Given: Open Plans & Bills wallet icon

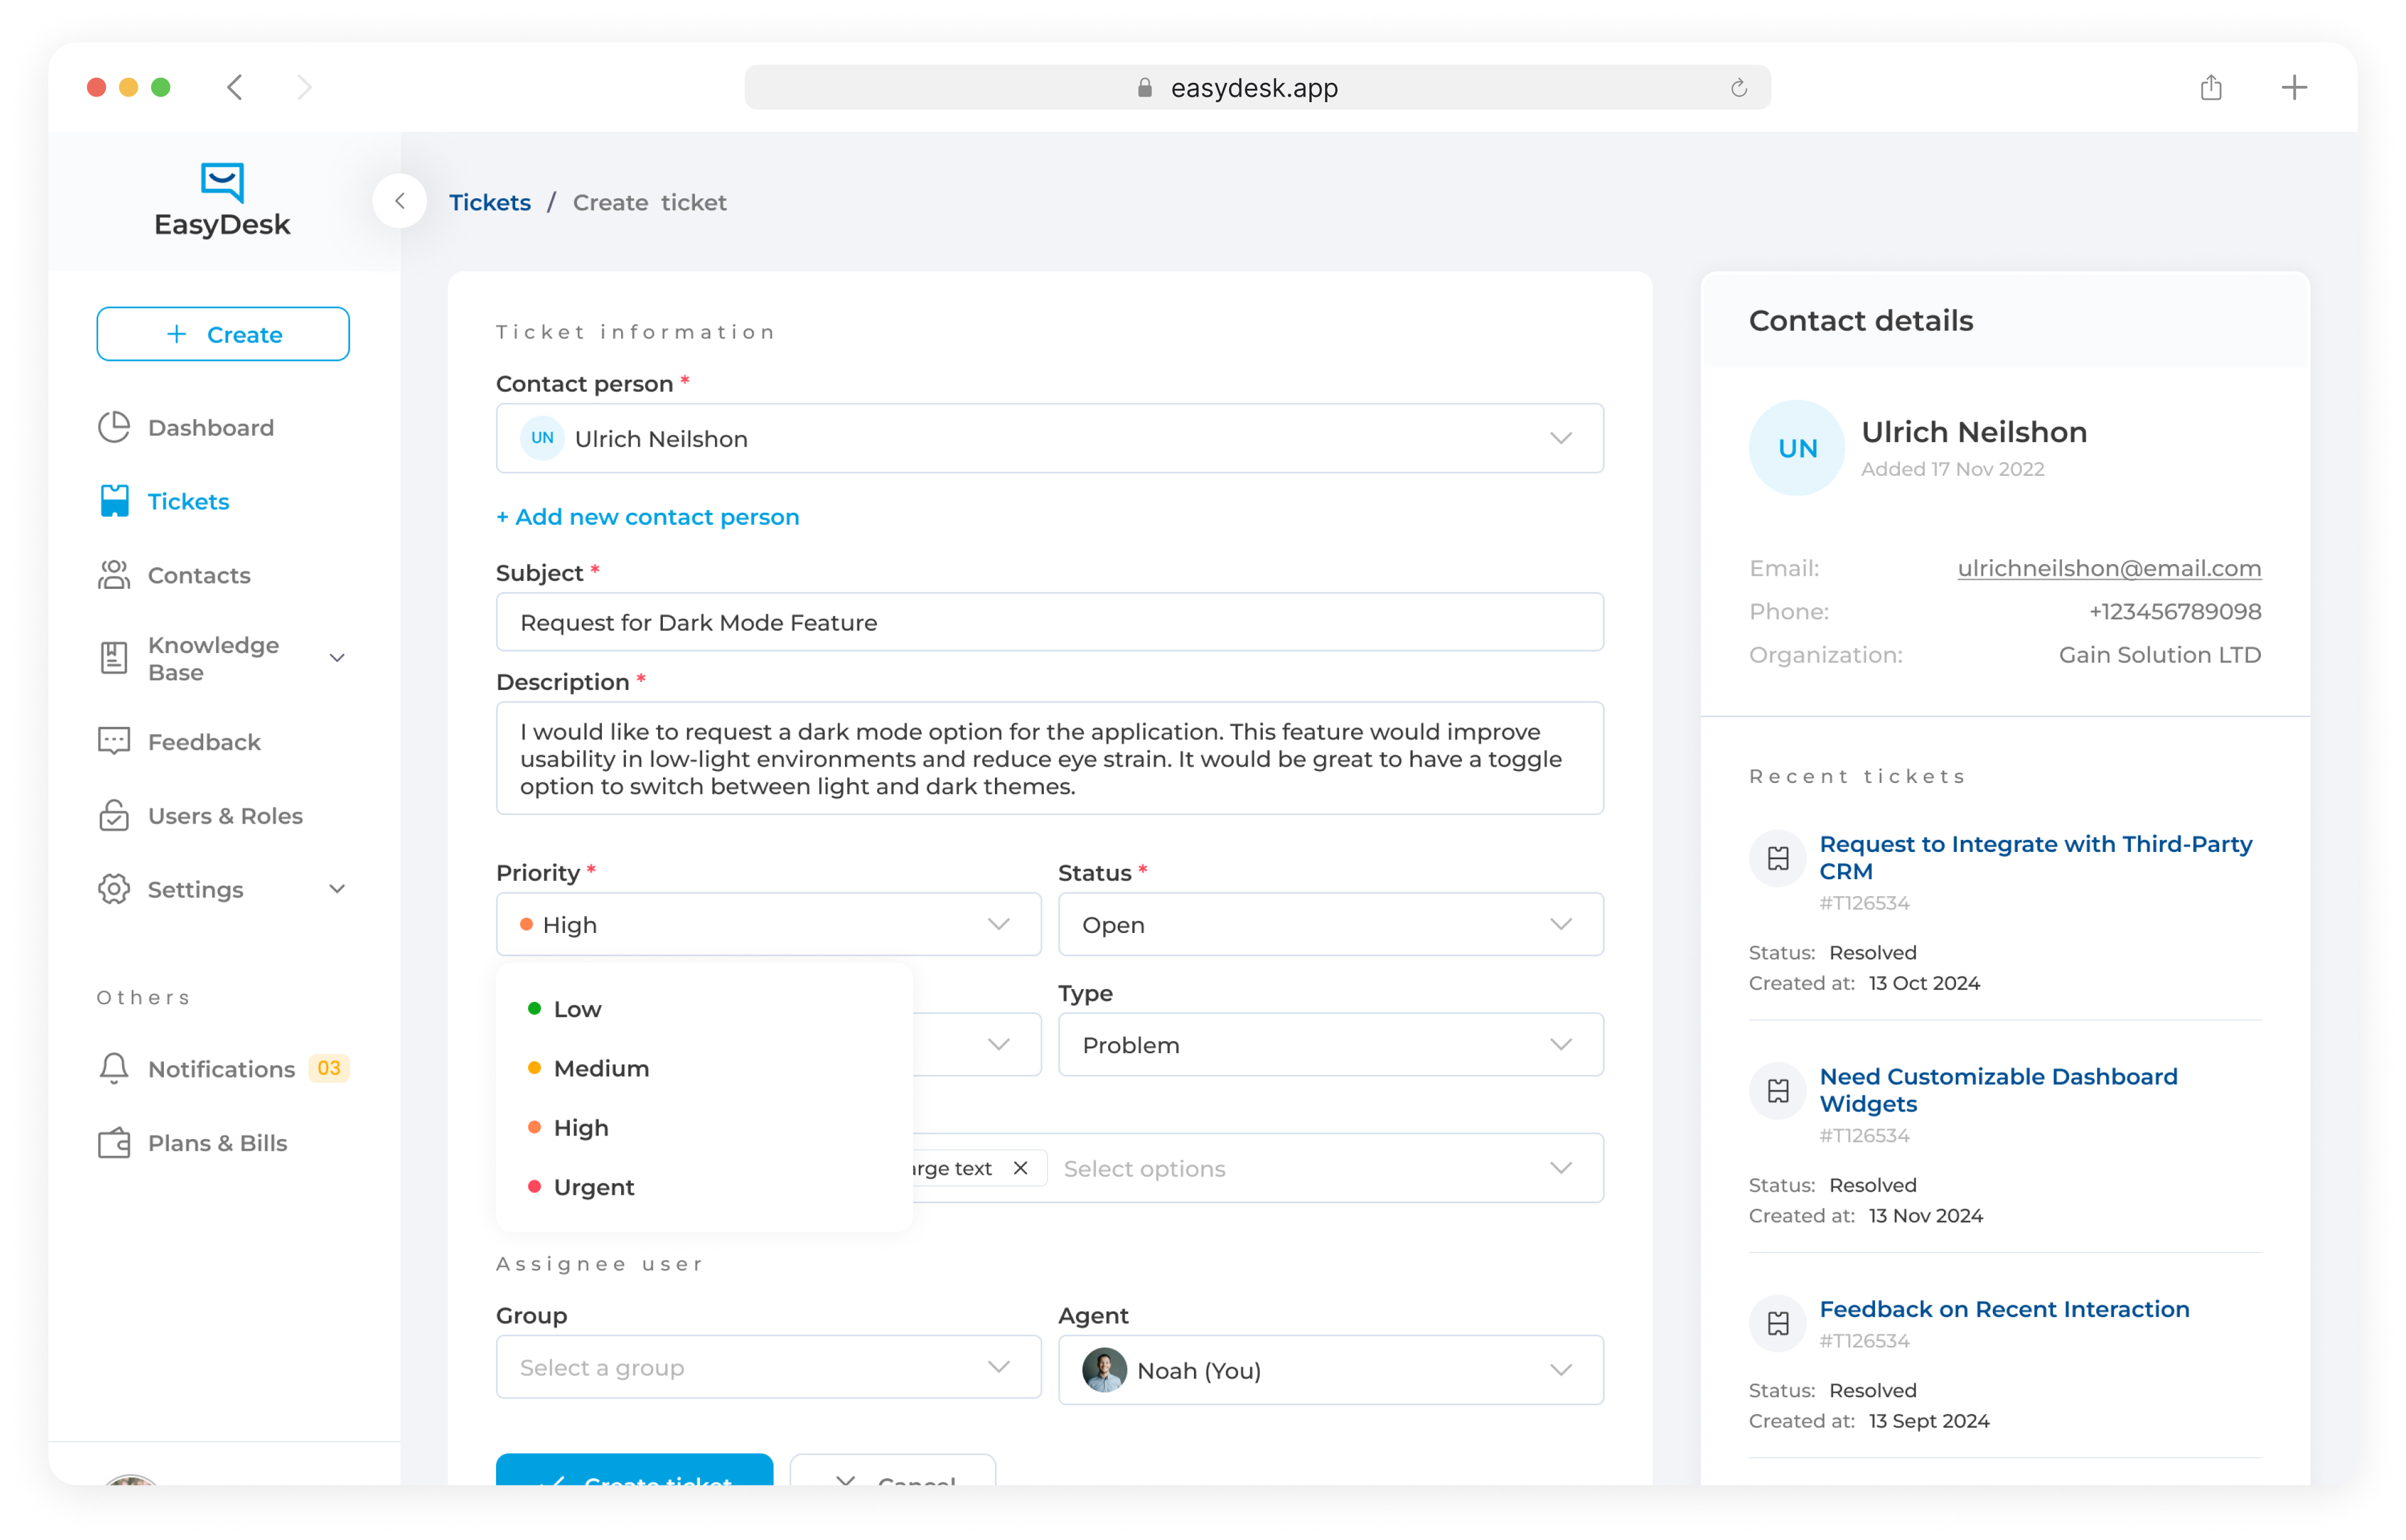Looking at the screenshot, I should click(x=114, y=1142).
